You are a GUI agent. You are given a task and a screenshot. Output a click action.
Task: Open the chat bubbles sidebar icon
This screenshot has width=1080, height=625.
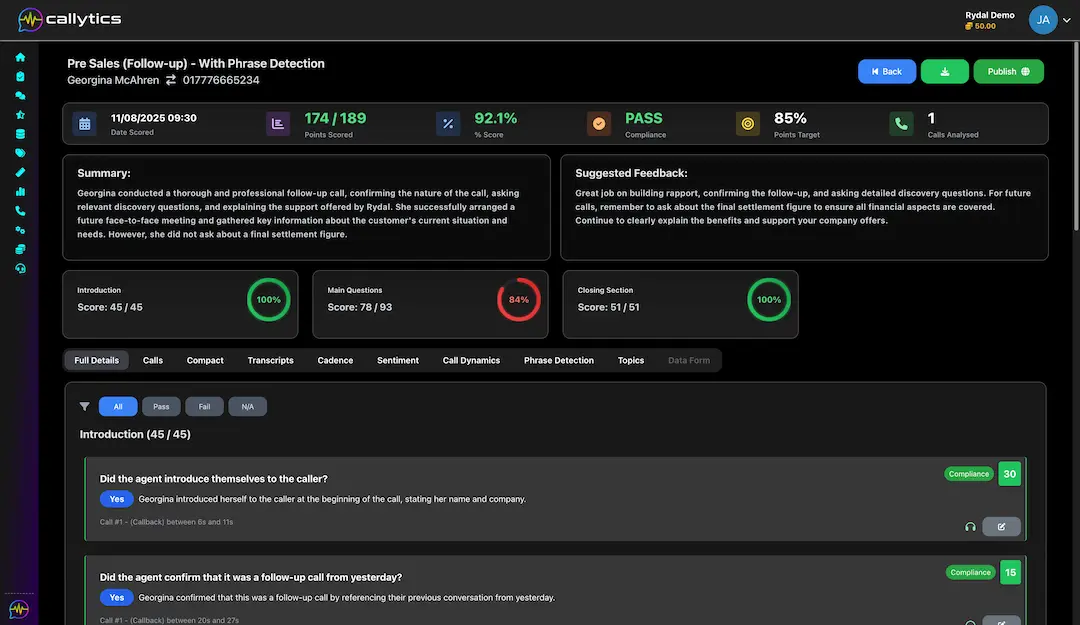(x=20, y=96)
